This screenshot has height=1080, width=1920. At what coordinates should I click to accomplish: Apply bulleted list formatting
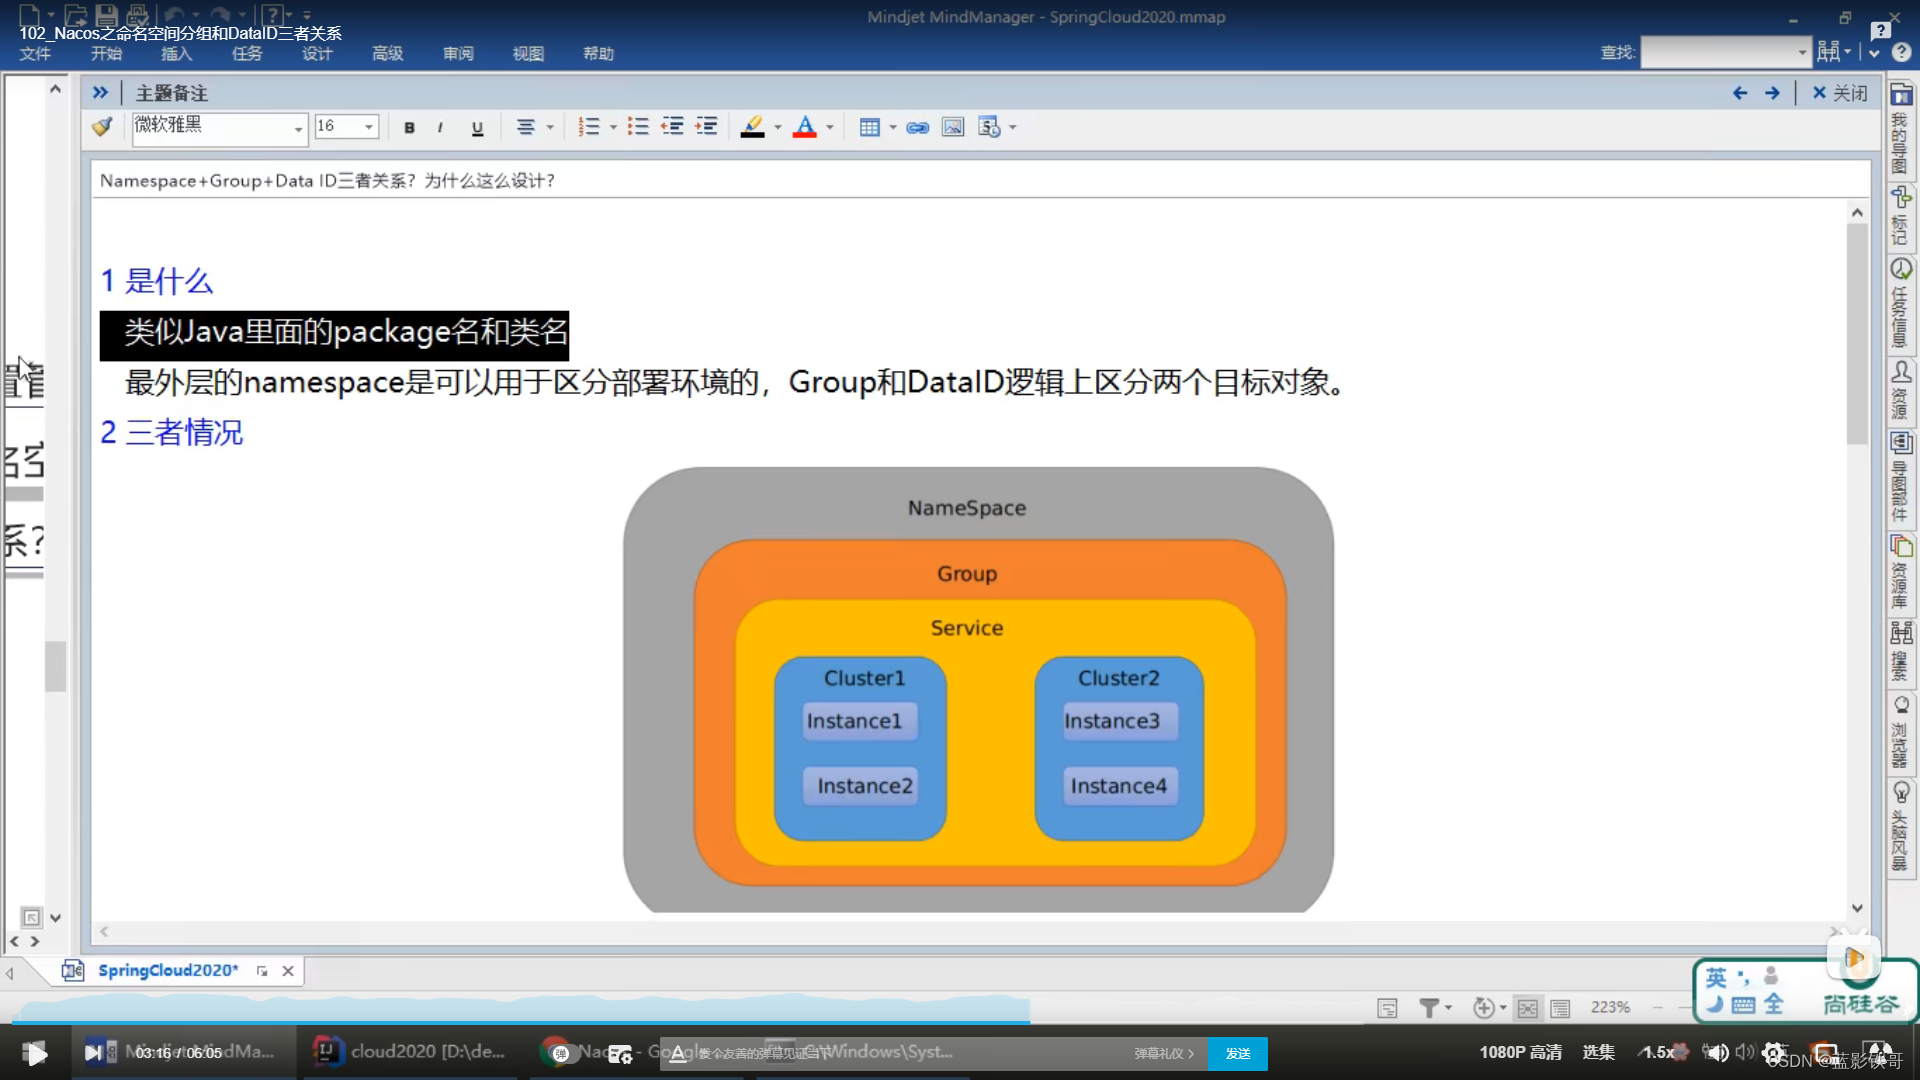pos(638,126)
